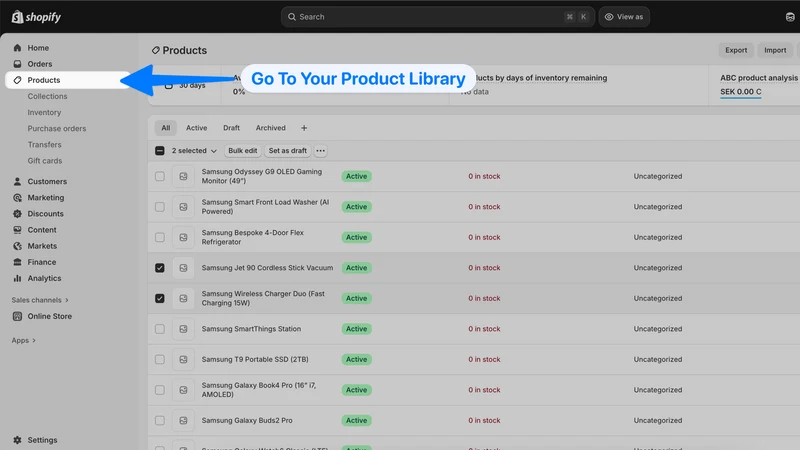Check Samsung SmartThings Station checkbox
This screenshot has height=450, width=800.
[x=160, y=329]
